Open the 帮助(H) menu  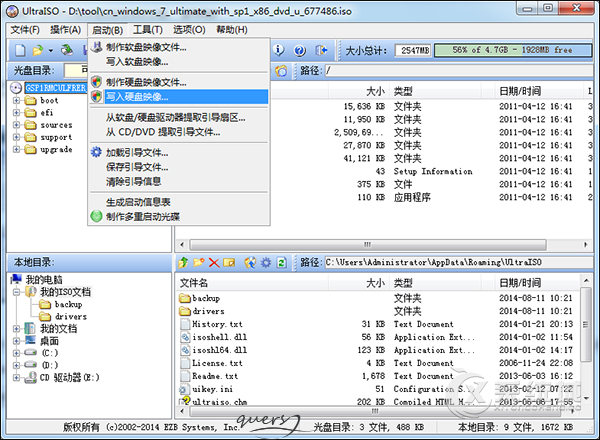pyautogui.click(x=232, y=30)
